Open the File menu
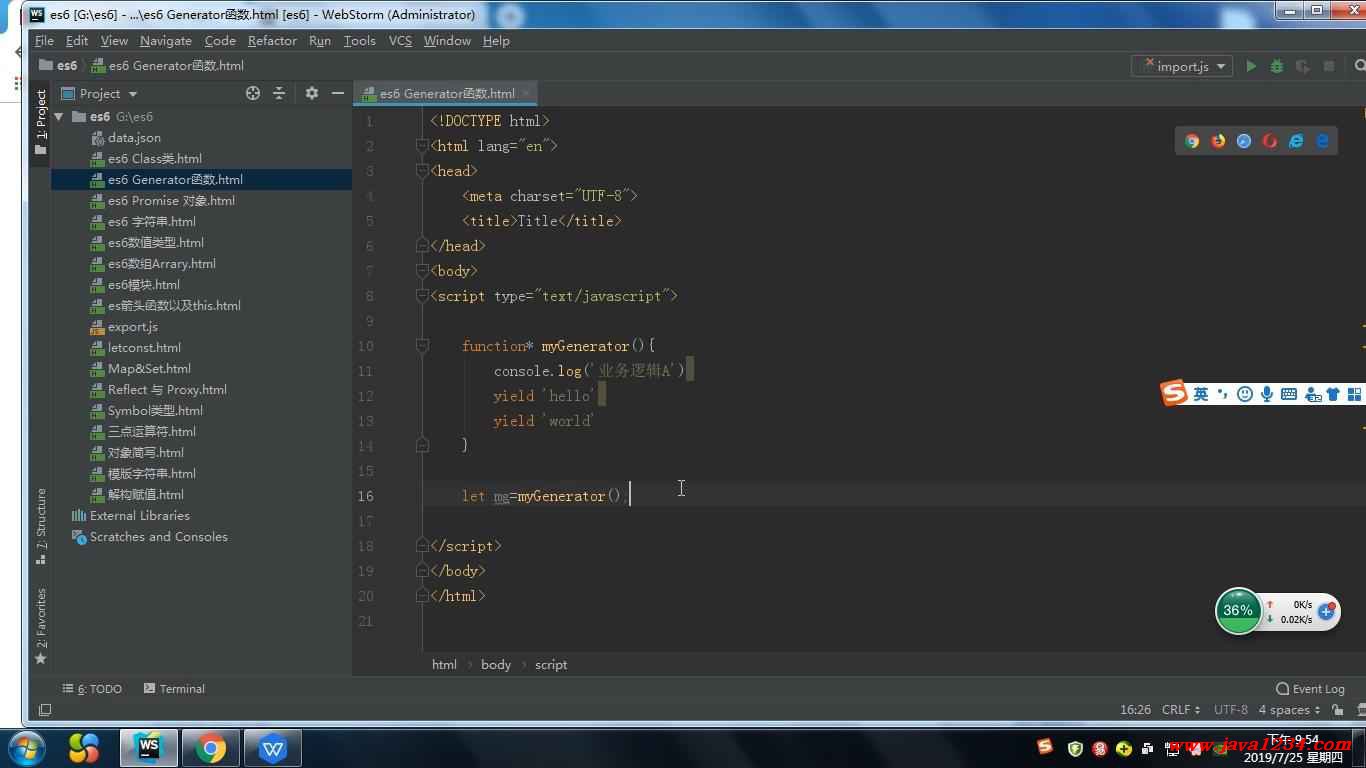The height and width of the screenshot is (768, 1366). point(44,41)
